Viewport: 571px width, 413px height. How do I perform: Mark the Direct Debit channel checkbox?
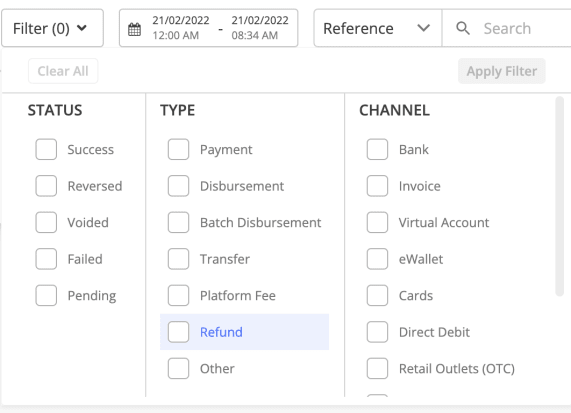(377, 332)
